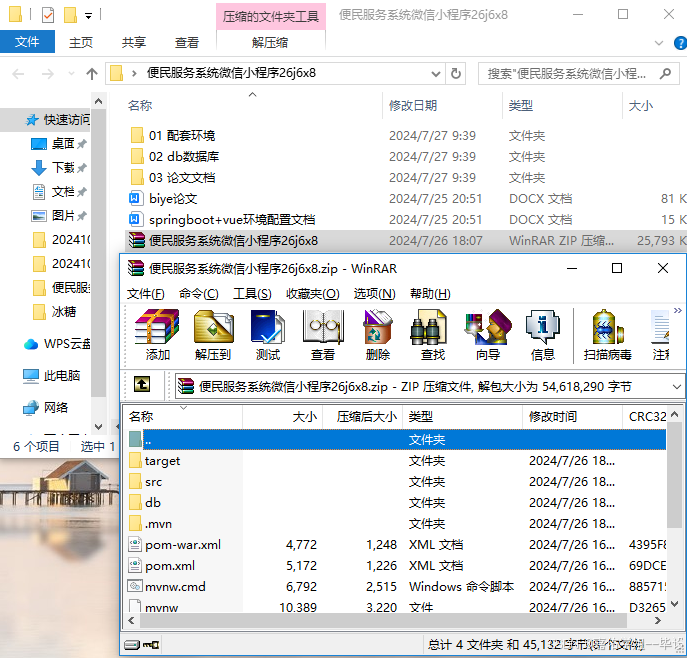Click the Explorer search box
The image size is (687, 658).
(578, 74)
